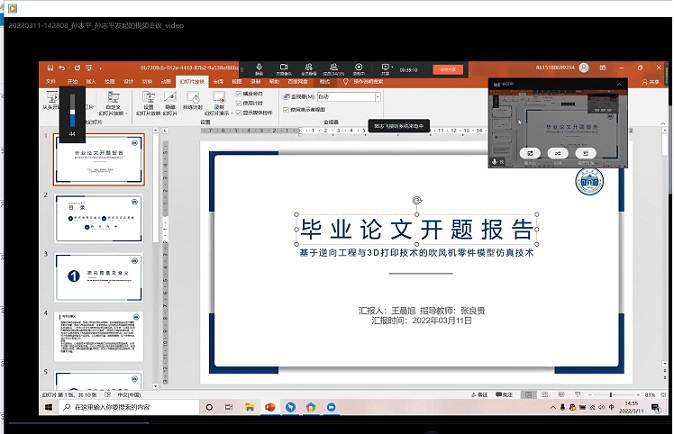The image size is (674, 434).
Task: Switch to the 审阅 (Review) ribbon tab
Action: tap(218, 81)
